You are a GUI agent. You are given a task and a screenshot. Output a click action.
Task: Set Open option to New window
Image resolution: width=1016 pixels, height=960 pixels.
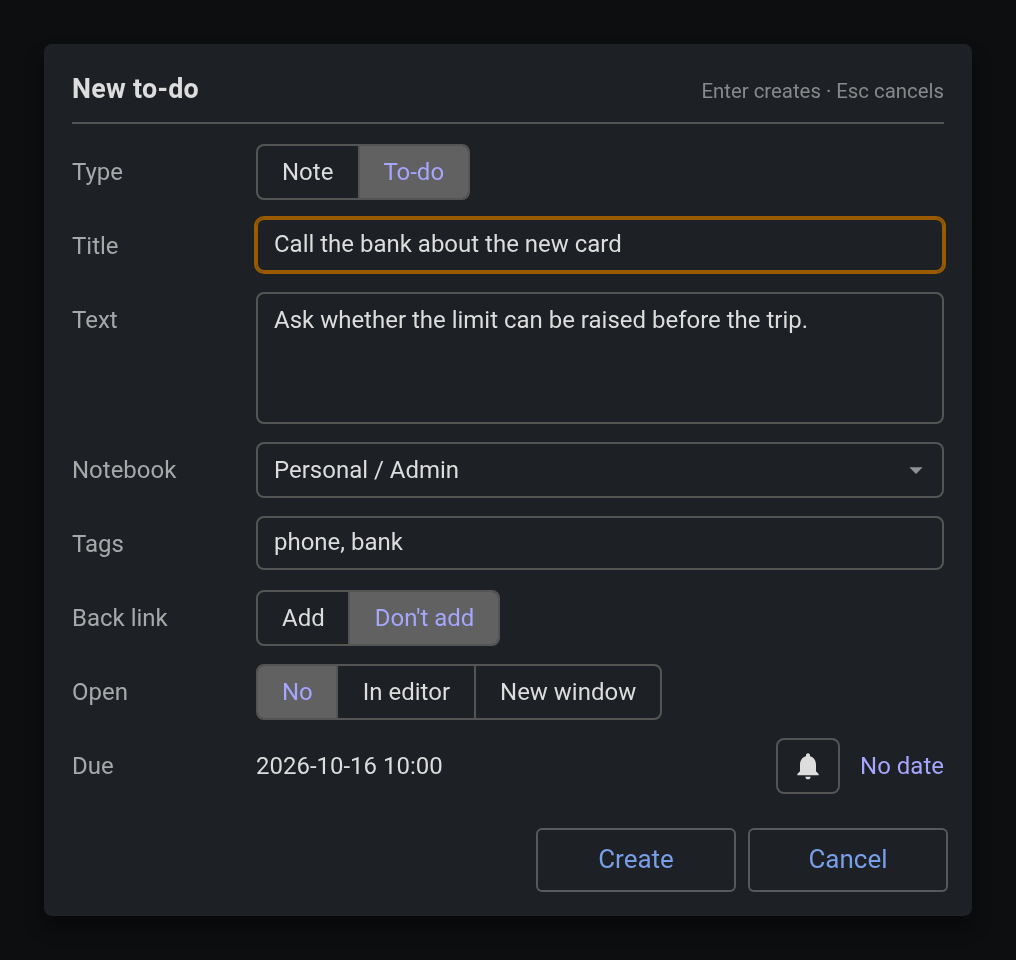coord(568,692)
